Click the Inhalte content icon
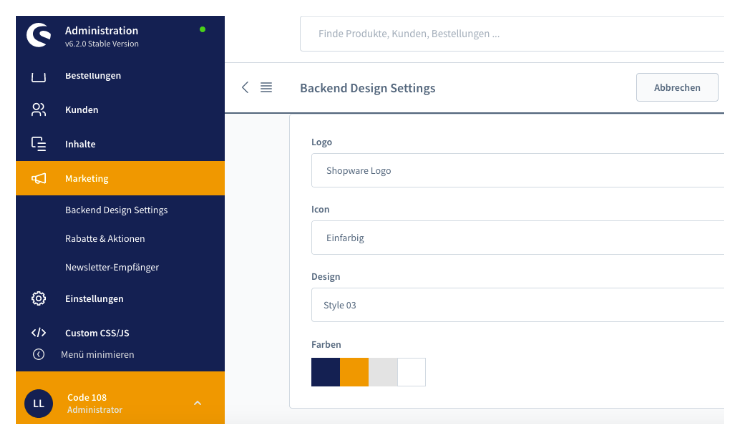The width and height of the screenshot is (740, 440). coord(39,144)
